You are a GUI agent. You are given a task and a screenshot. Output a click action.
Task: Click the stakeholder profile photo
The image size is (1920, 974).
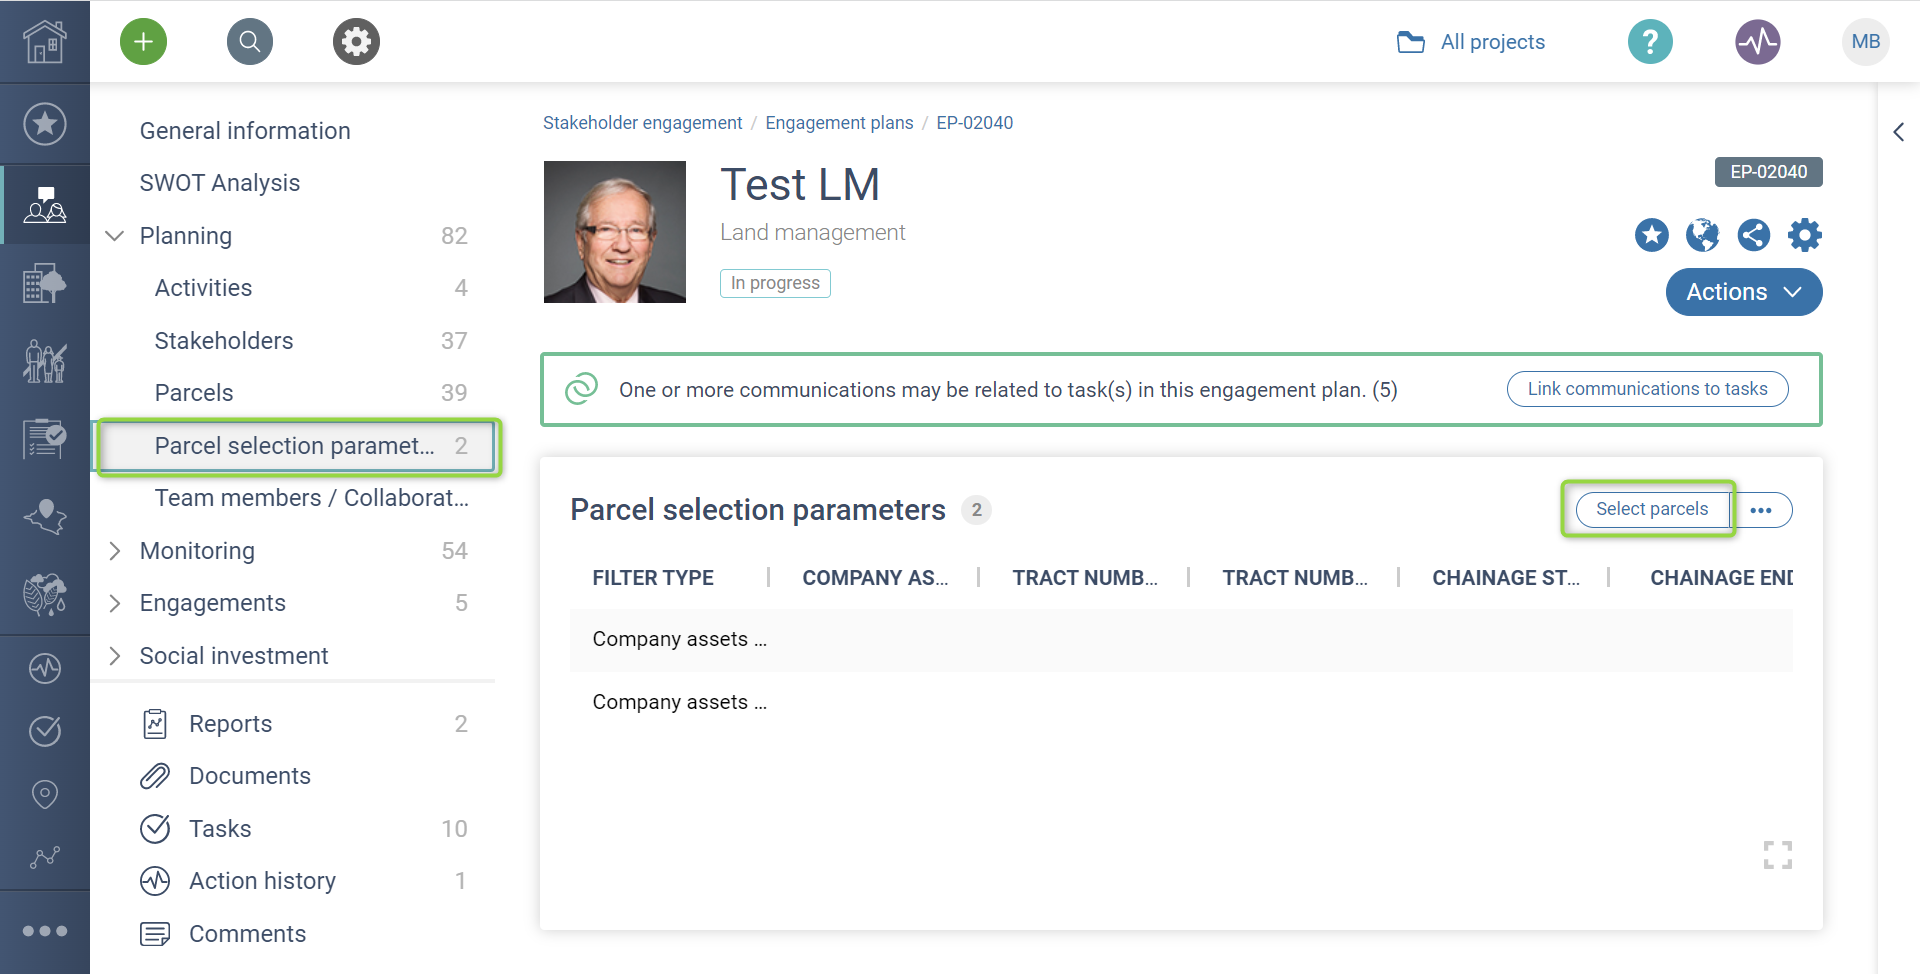point(615,232)
